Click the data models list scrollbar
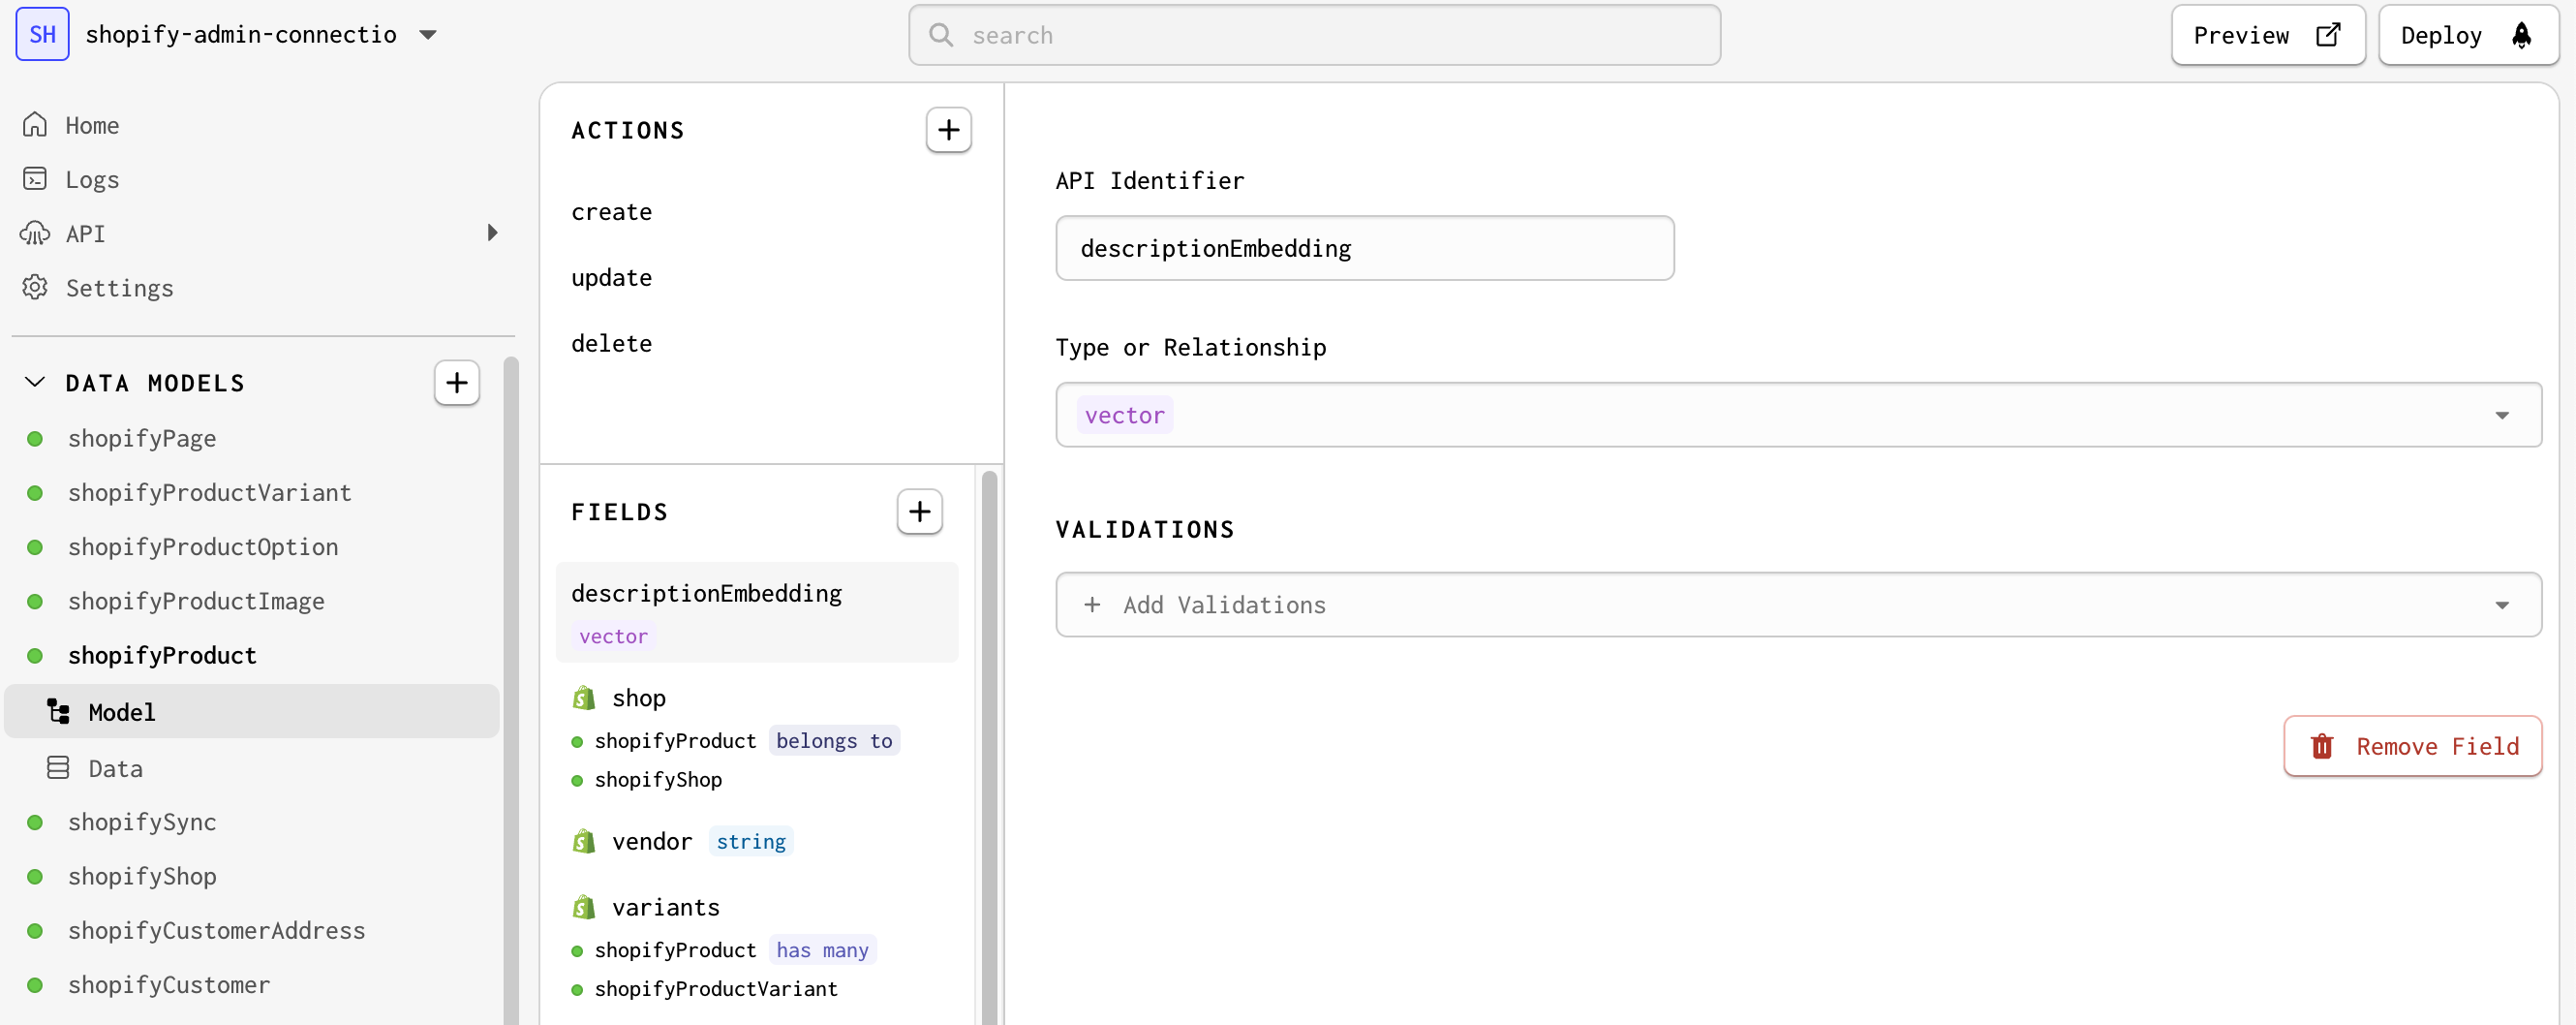 coord(511,690)
